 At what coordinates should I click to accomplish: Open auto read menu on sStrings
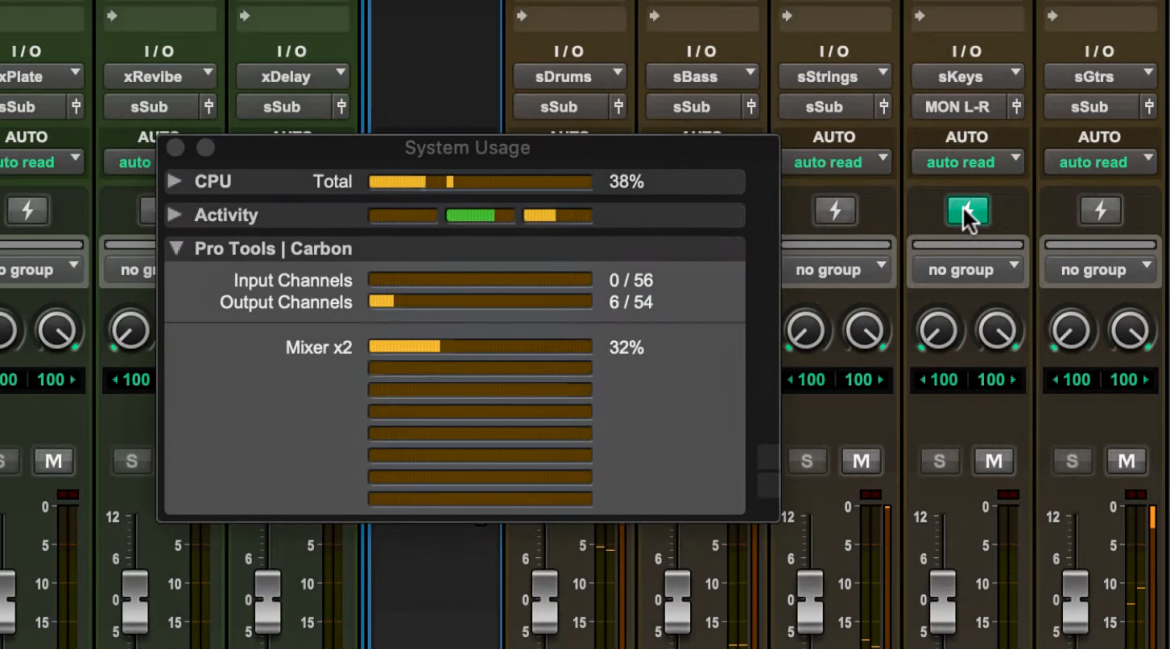835,162
